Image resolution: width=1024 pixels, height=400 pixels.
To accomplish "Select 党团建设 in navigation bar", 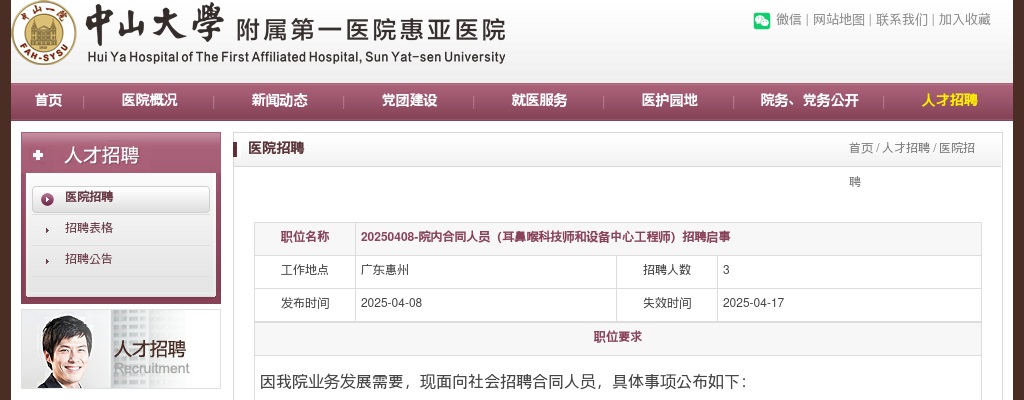I will pyautogui.click(x=409, y=100).
